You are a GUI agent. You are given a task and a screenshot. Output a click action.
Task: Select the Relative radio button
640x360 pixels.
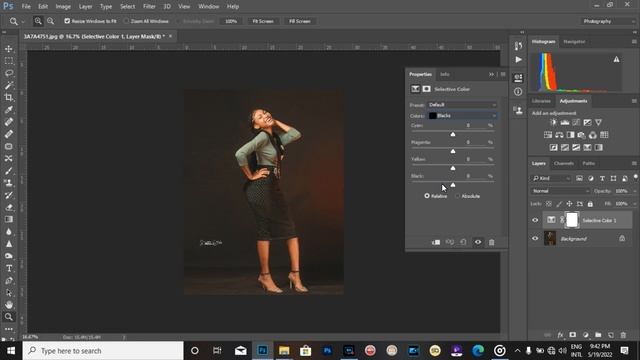[x=427, y=196]
